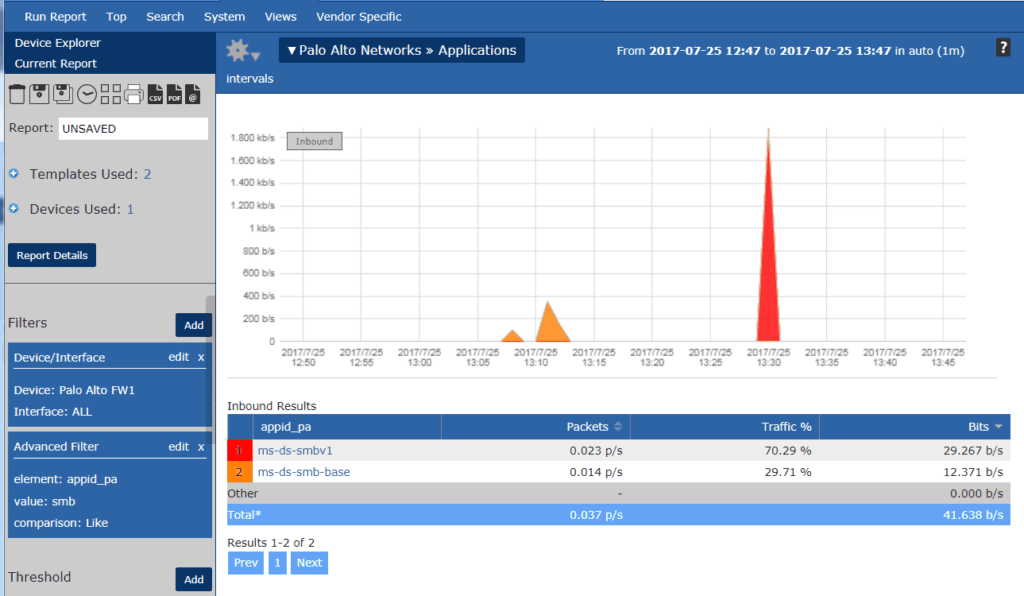Open the System menu

pos(224,16)
